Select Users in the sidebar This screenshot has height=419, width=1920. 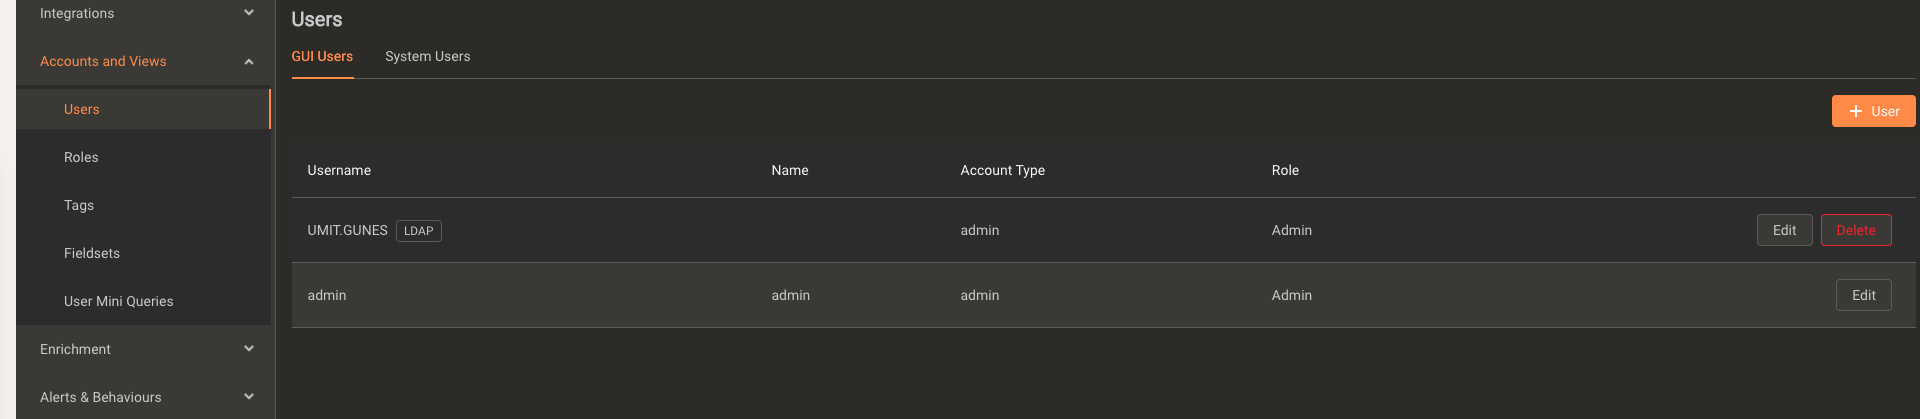pyautogui.click(x=82, y=109)
